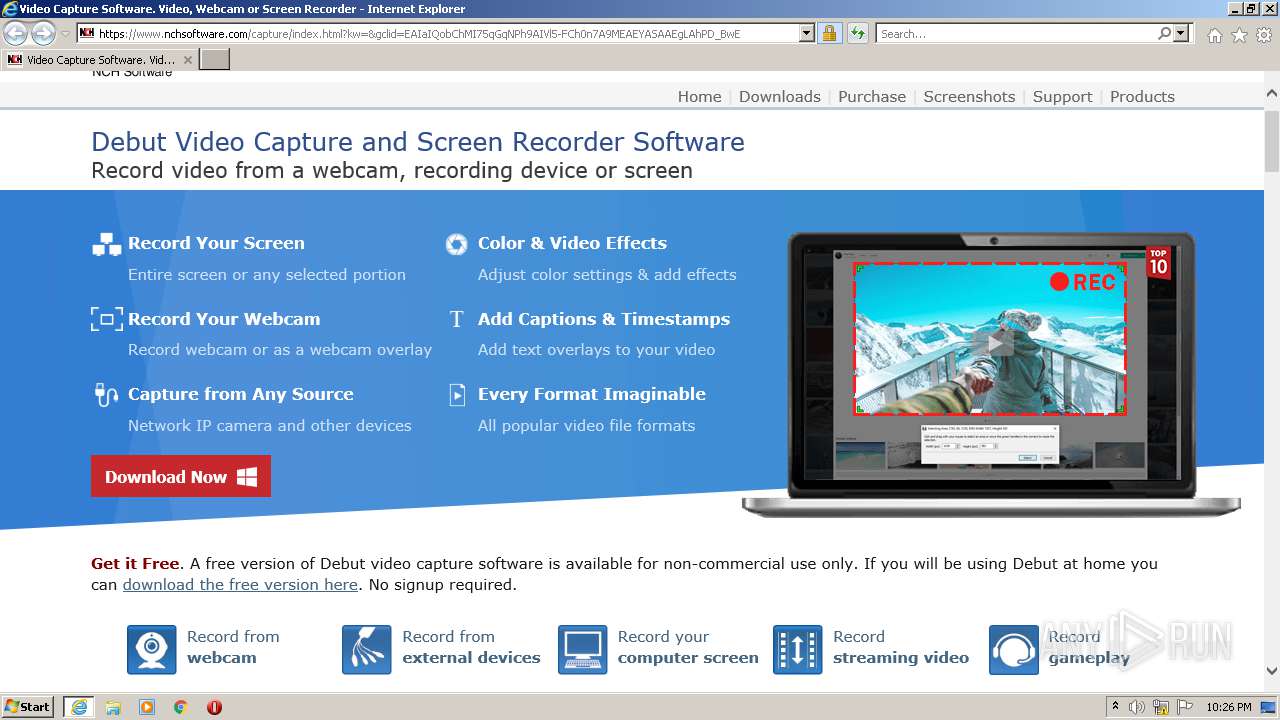1280x720 pixels.
Task: Click the Record streaming video icon
Action: point(798,650)
